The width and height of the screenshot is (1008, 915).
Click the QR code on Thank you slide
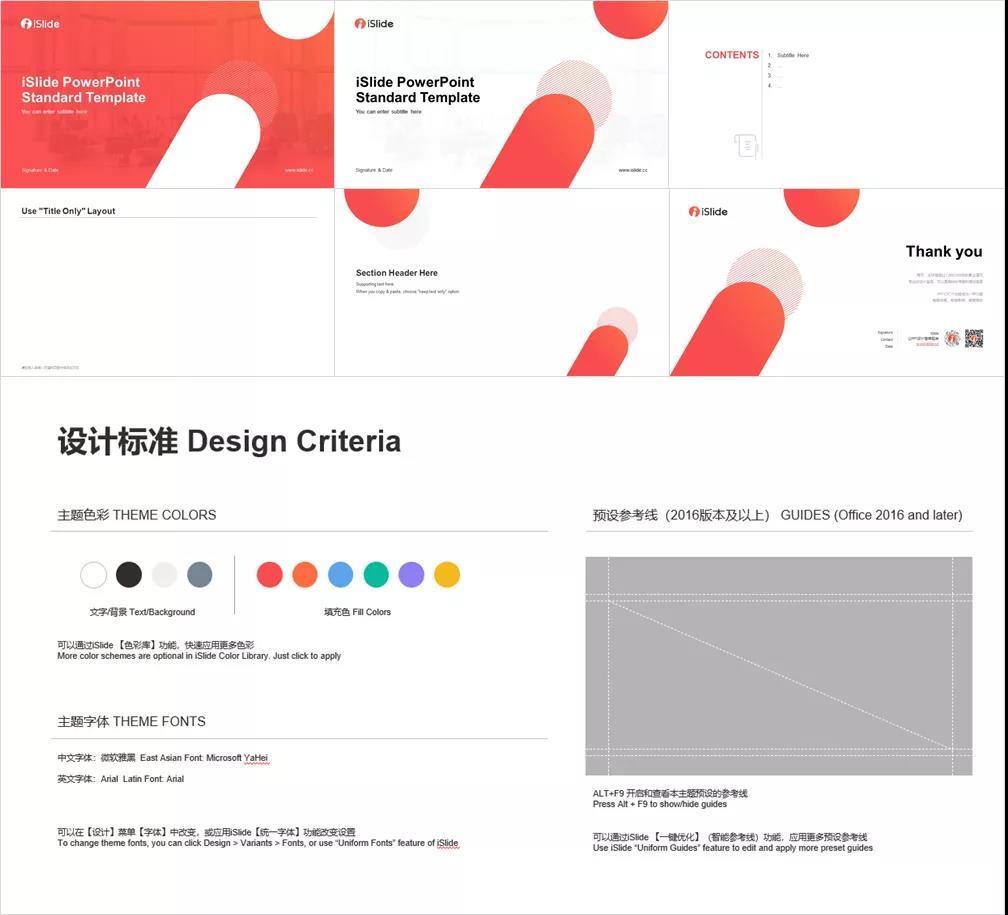973,338
